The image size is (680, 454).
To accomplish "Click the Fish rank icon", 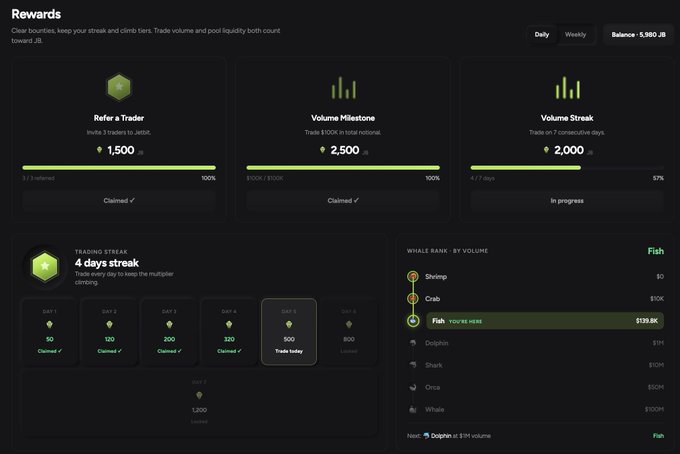I will coord(413,321).
